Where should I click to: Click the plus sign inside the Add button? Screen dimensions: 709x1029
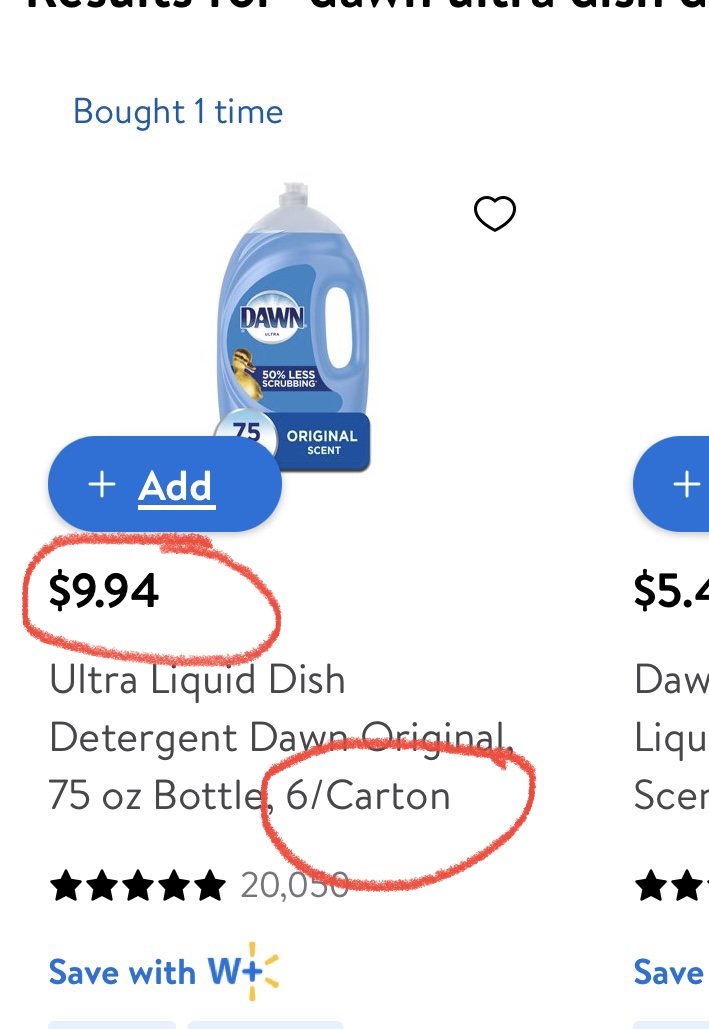coord(102,485)
